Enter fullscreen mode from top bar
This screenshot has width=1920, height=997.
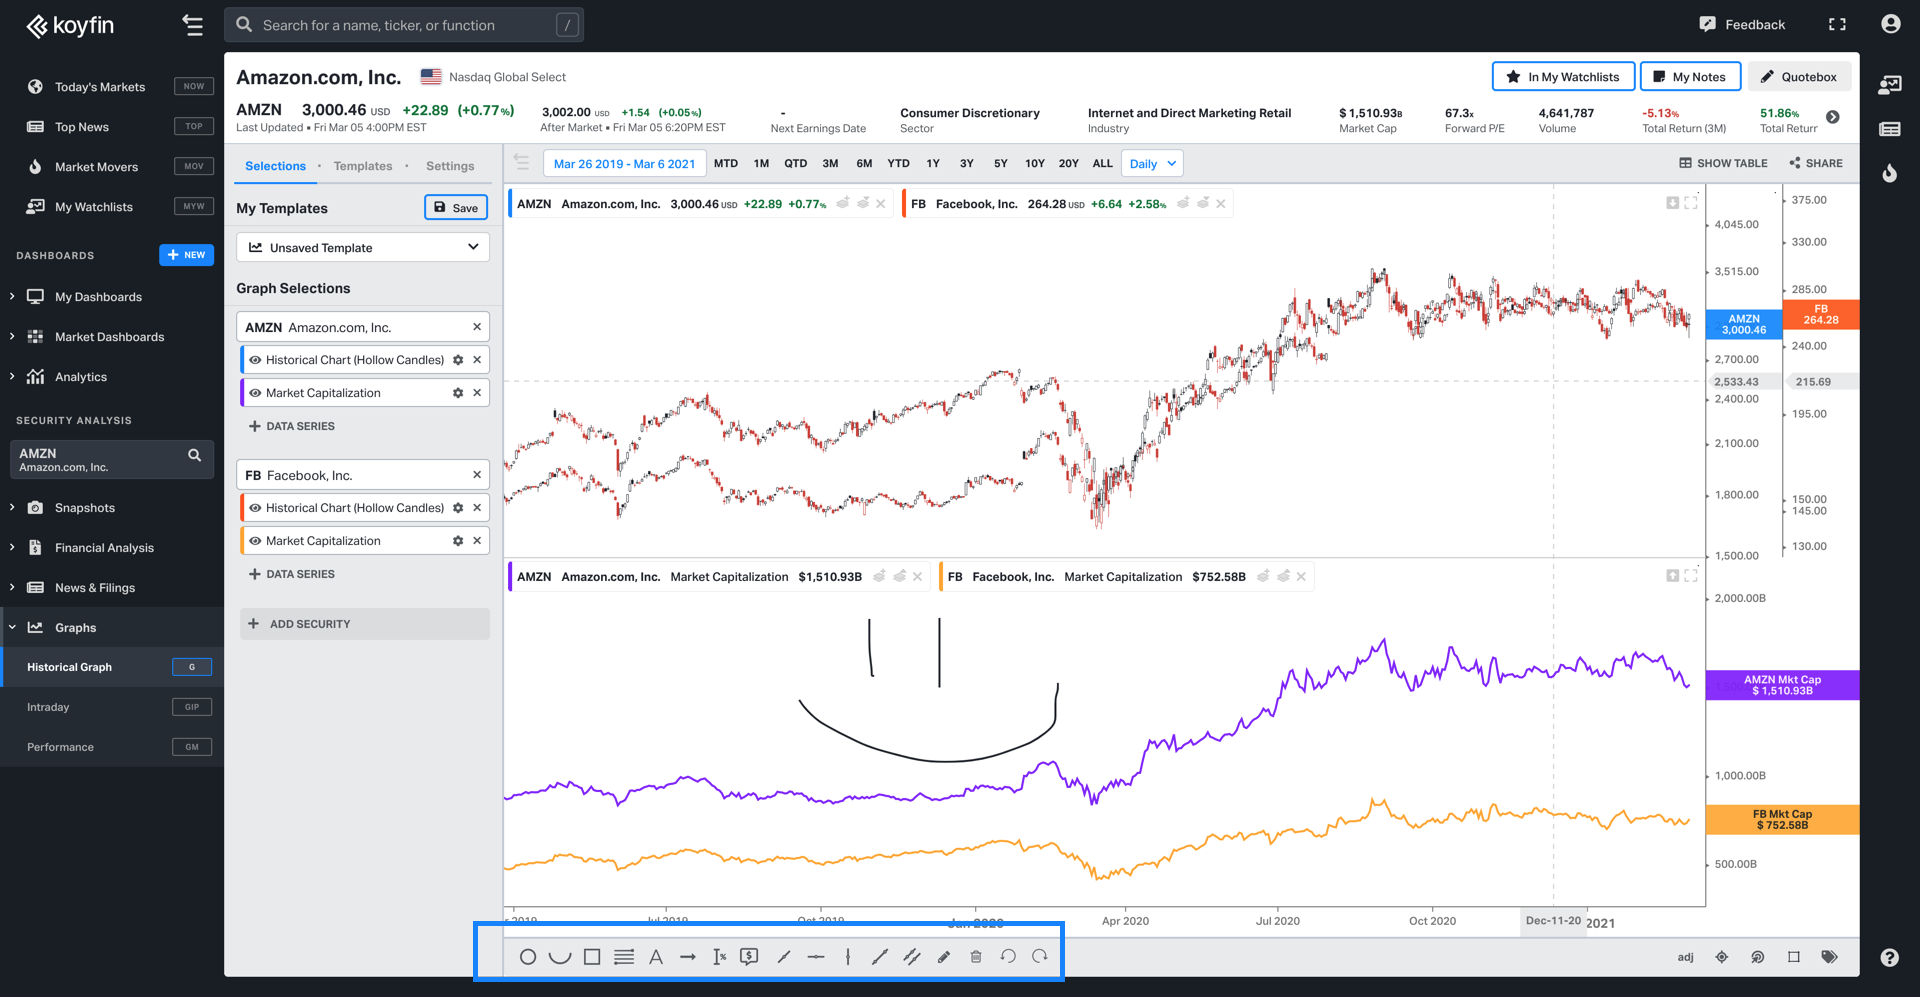(1837, 24)
